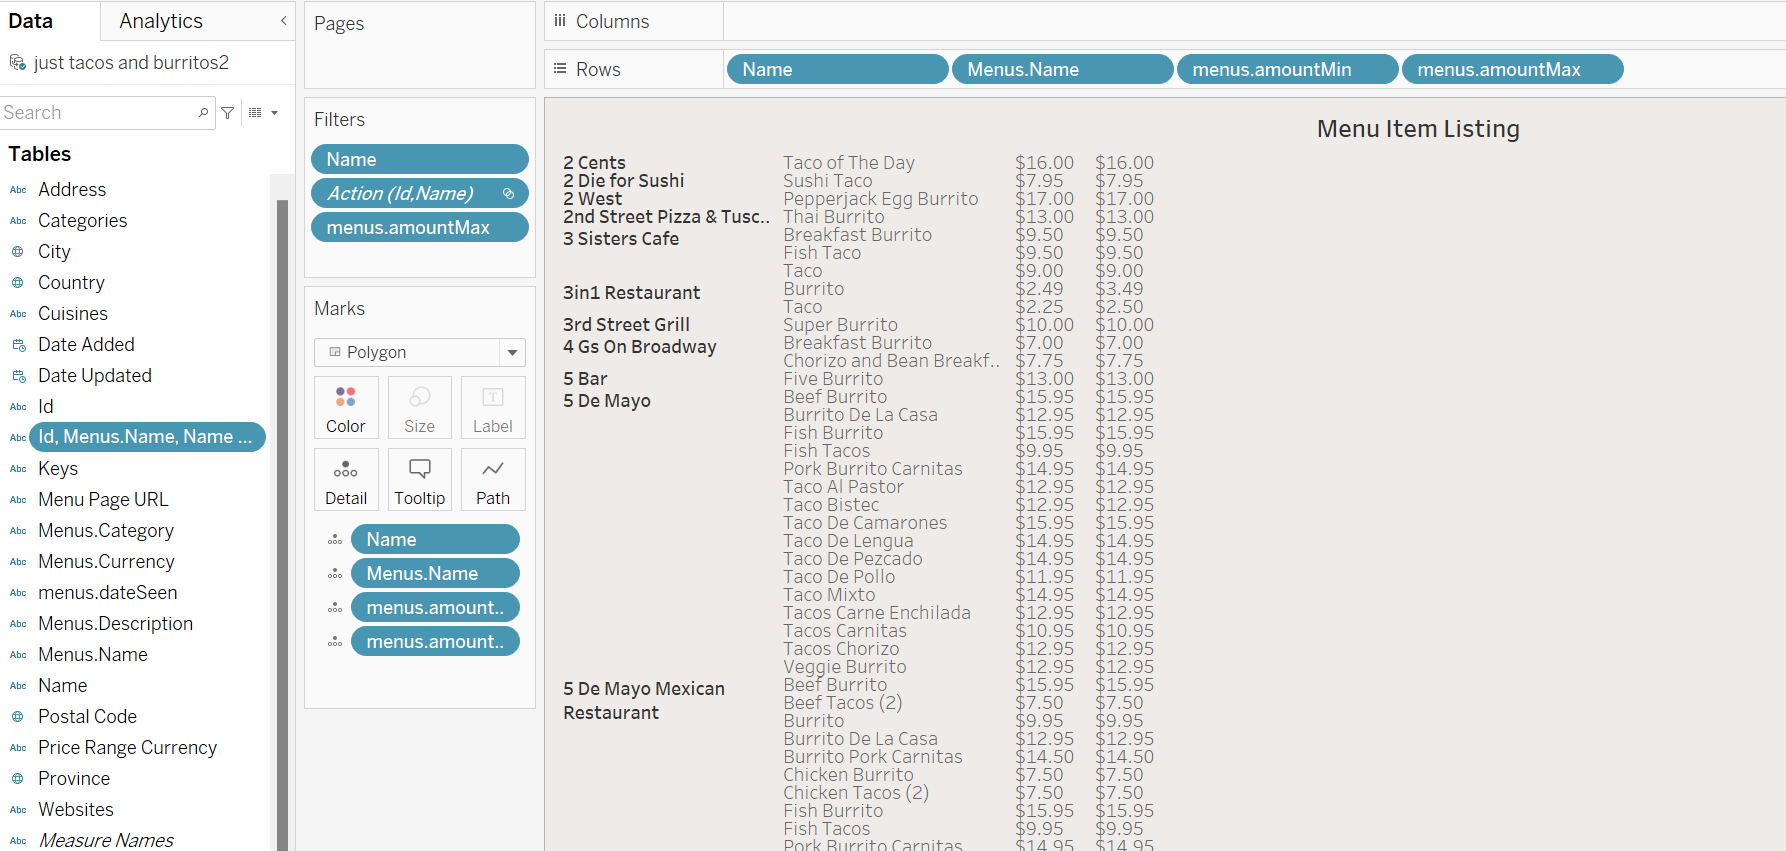Image resolution: width=1786 pixels, height=851 pixels.
Task: Switch to the Data tab
Action: click(x=31, y=21)
